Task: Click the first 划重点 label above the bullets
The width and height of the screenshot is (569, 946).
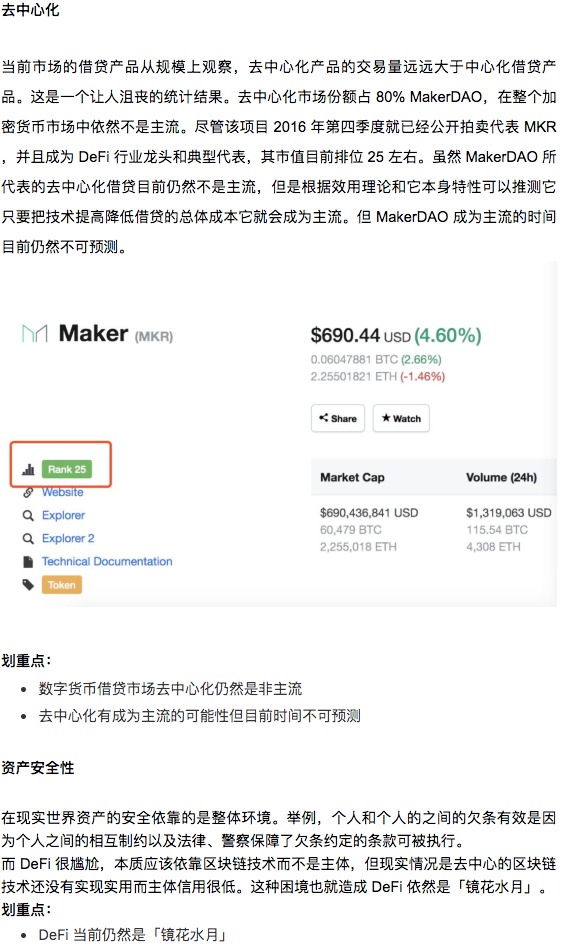Action: point(26,661)
